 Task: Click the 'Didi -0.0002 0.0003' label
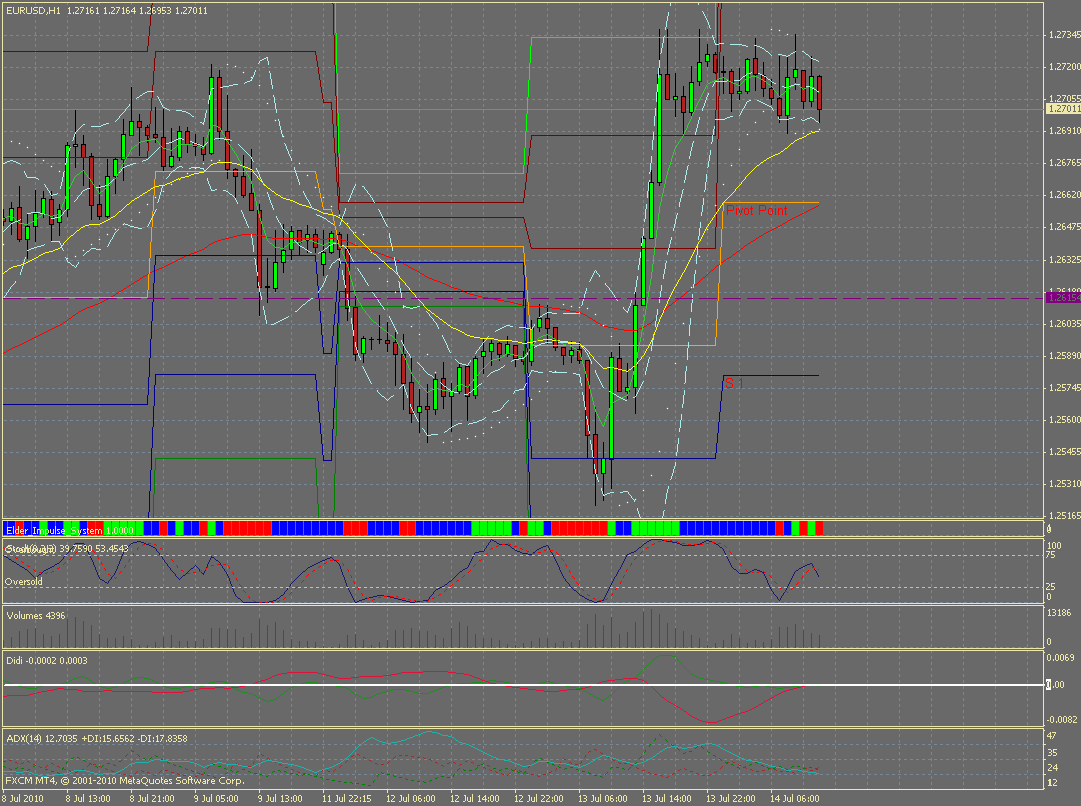tap(47, 661)
